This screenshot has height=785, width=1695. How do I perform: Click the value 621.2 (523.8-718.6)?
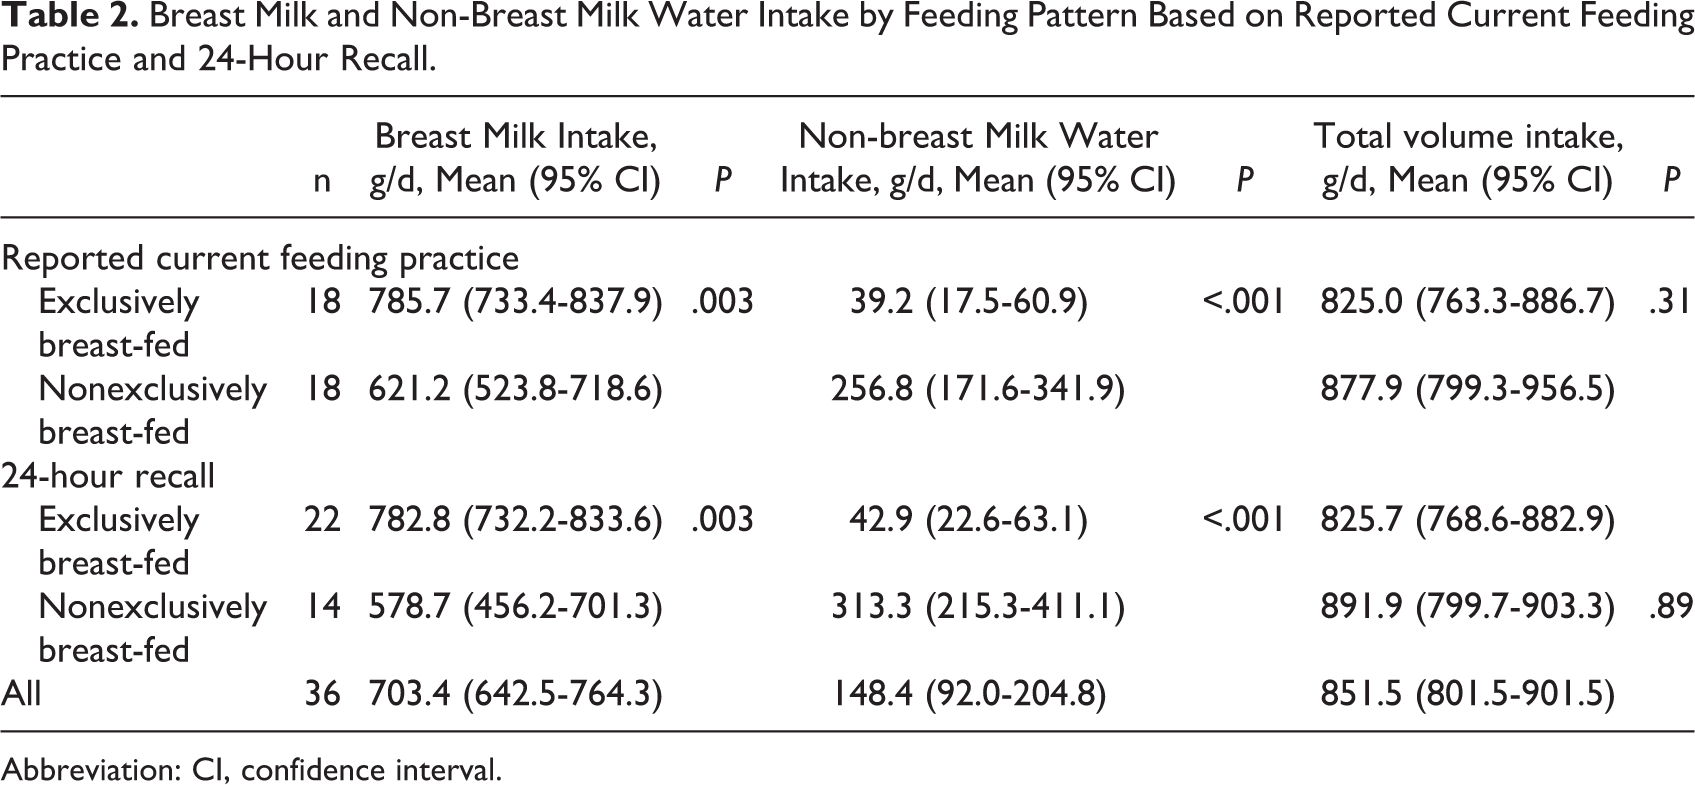tap(515, 389)
